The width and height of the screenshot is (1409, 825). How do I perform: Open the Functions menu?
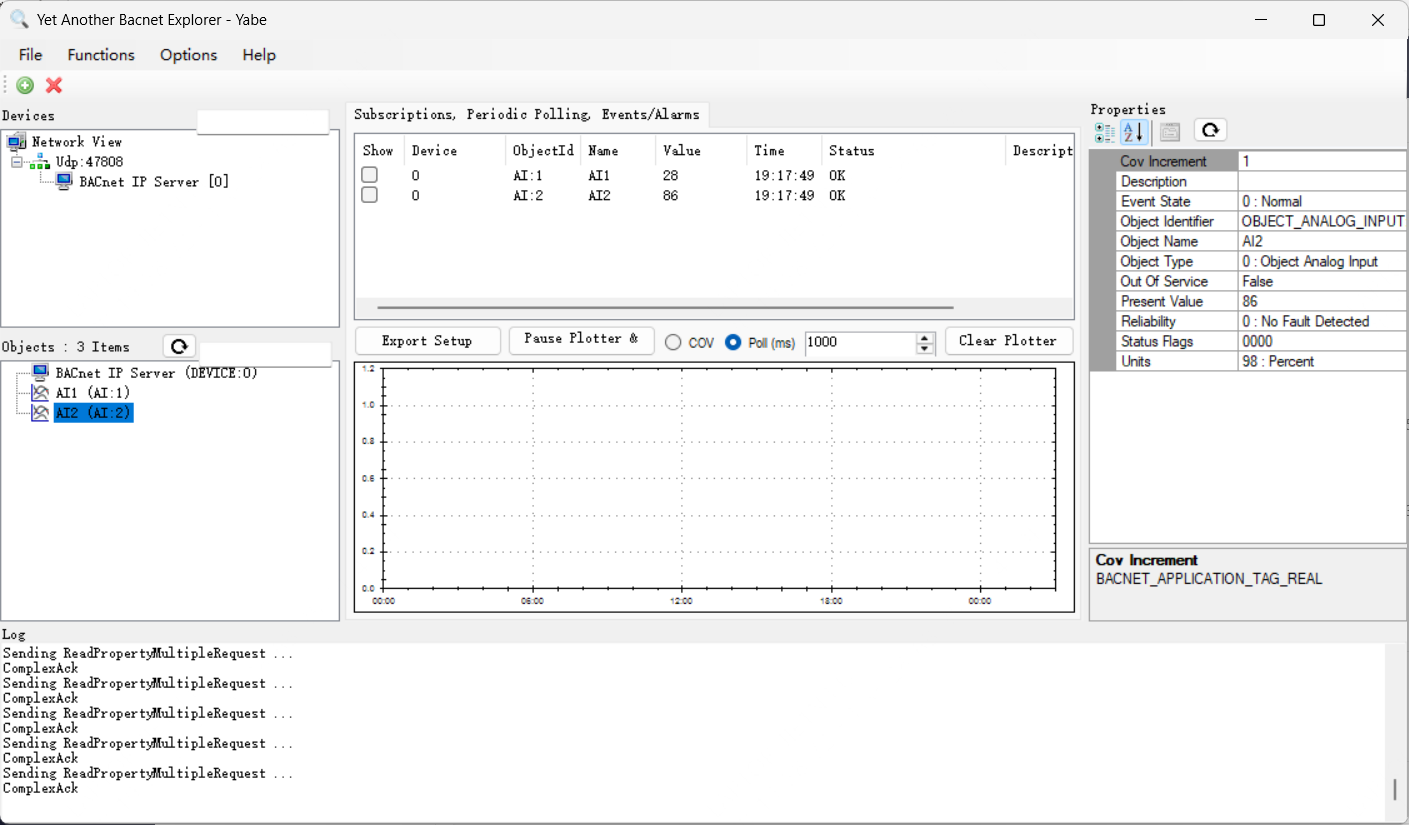101,55
